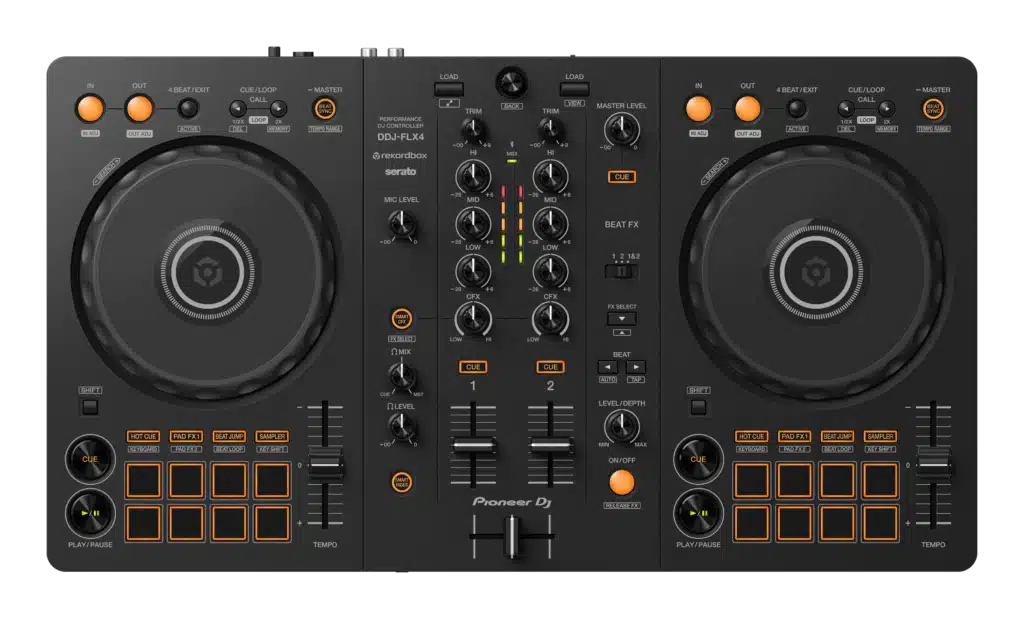Click the crossfader handle
Screen dimensions: 1024x619
513,536
